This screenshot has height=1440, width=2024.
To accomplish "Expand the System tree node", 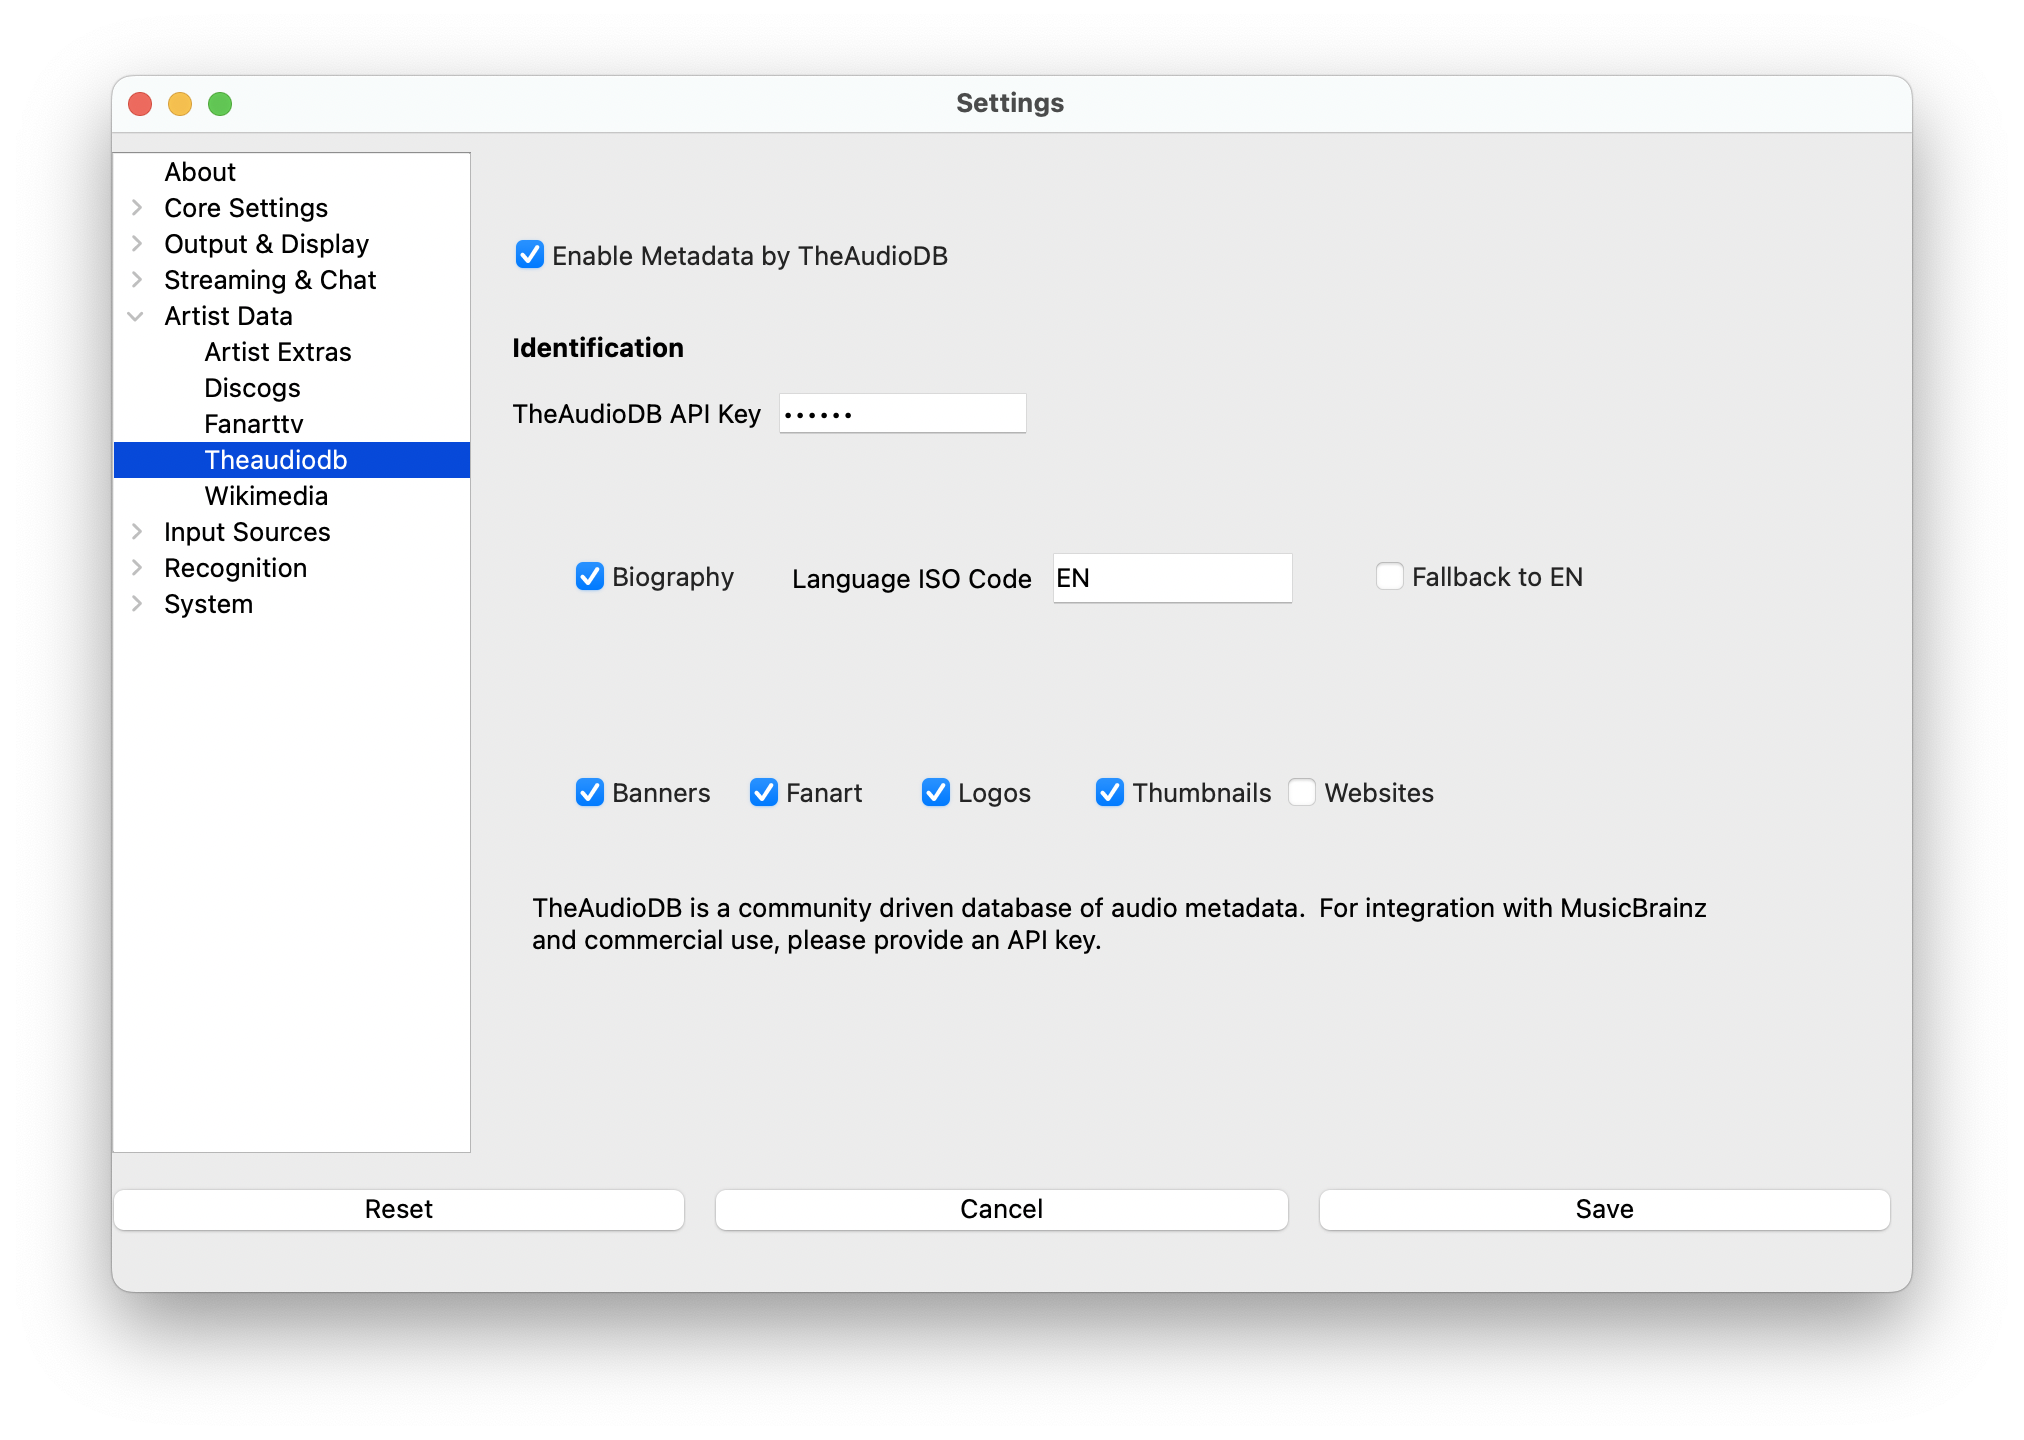I will 137,604.
